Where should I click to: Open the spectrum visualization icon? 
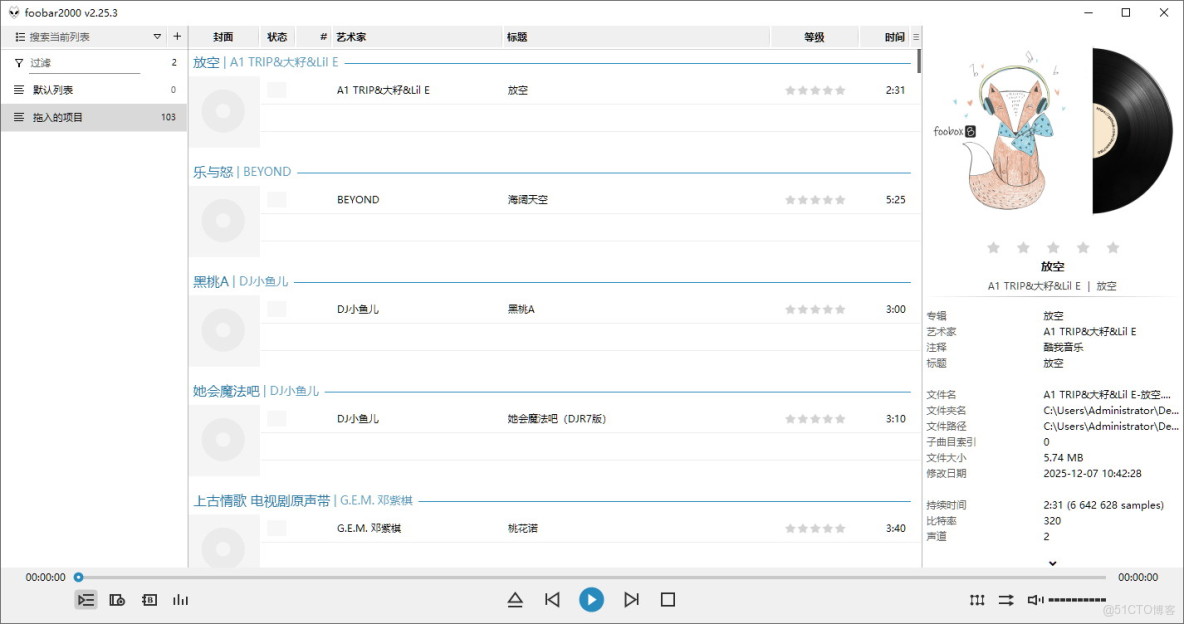[x=180, y=599]
